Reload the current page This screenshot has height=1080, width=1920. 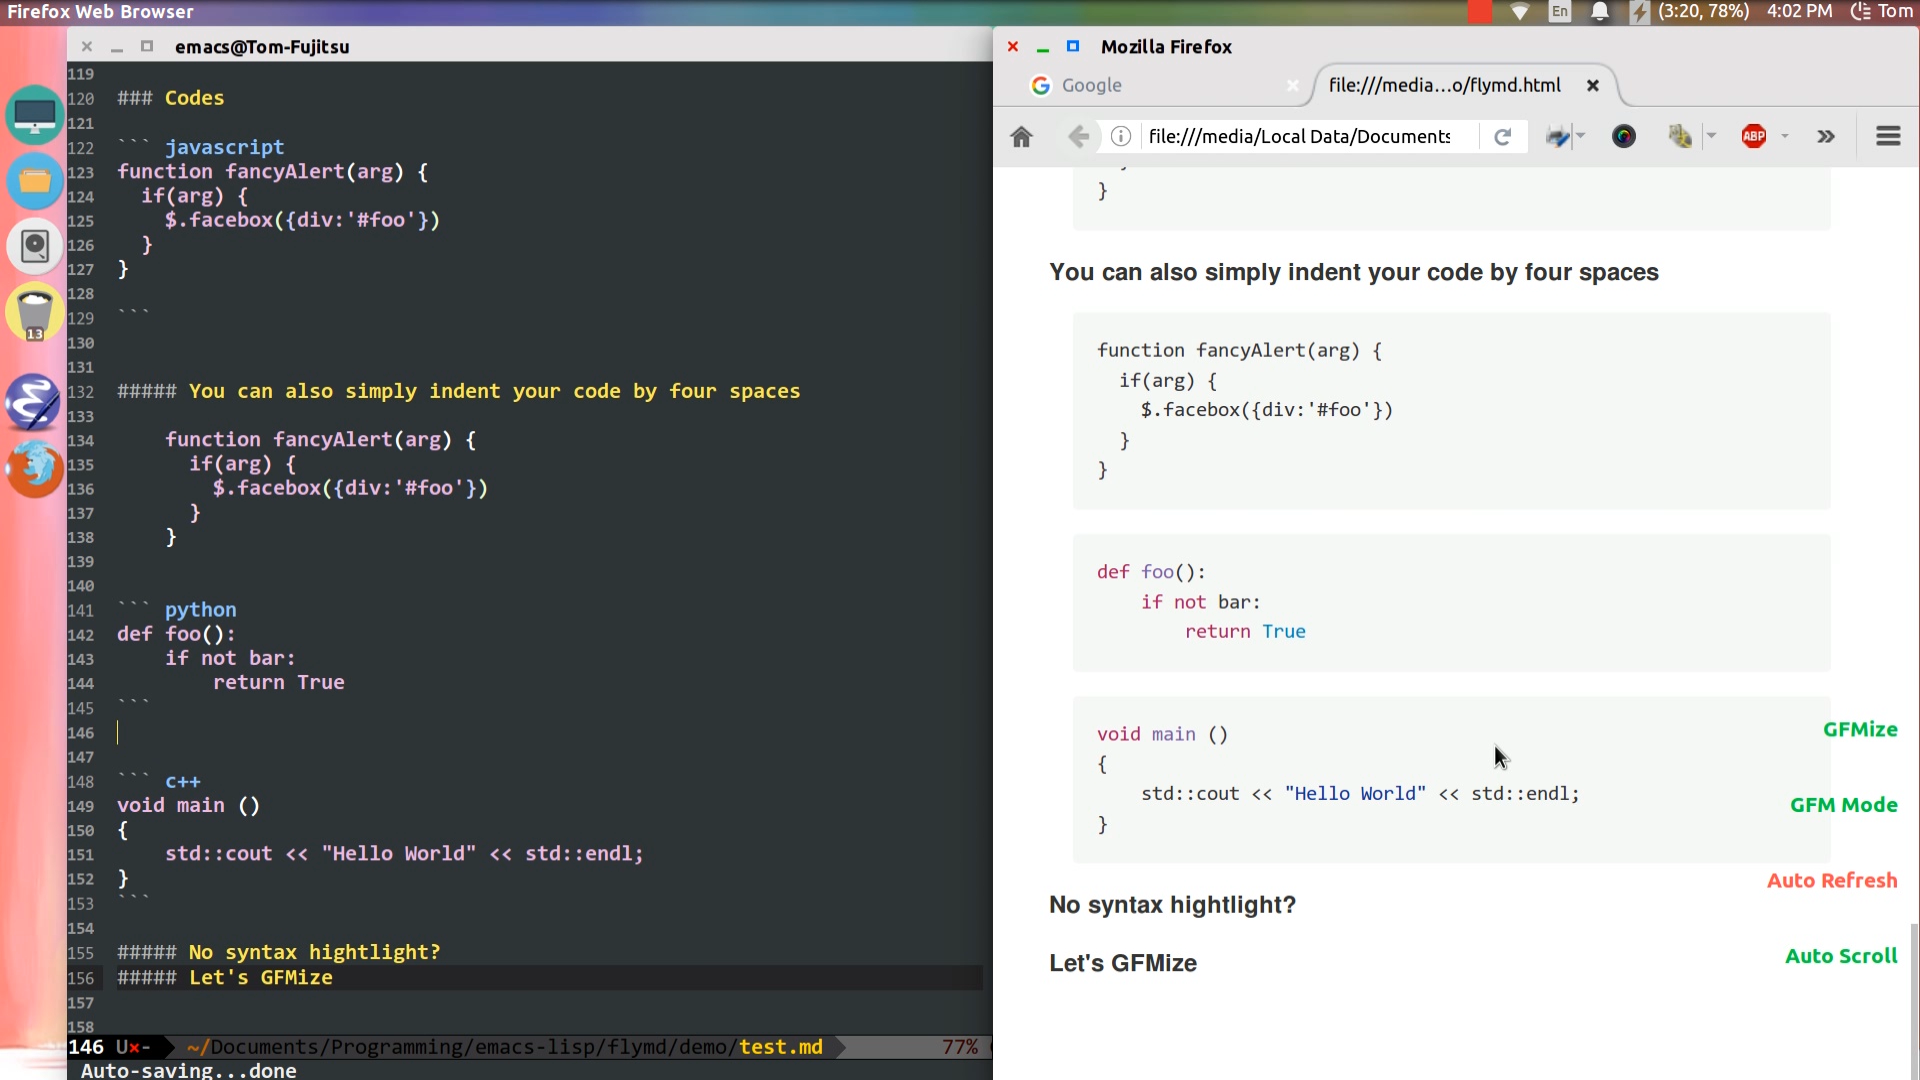click(1502, 137)
